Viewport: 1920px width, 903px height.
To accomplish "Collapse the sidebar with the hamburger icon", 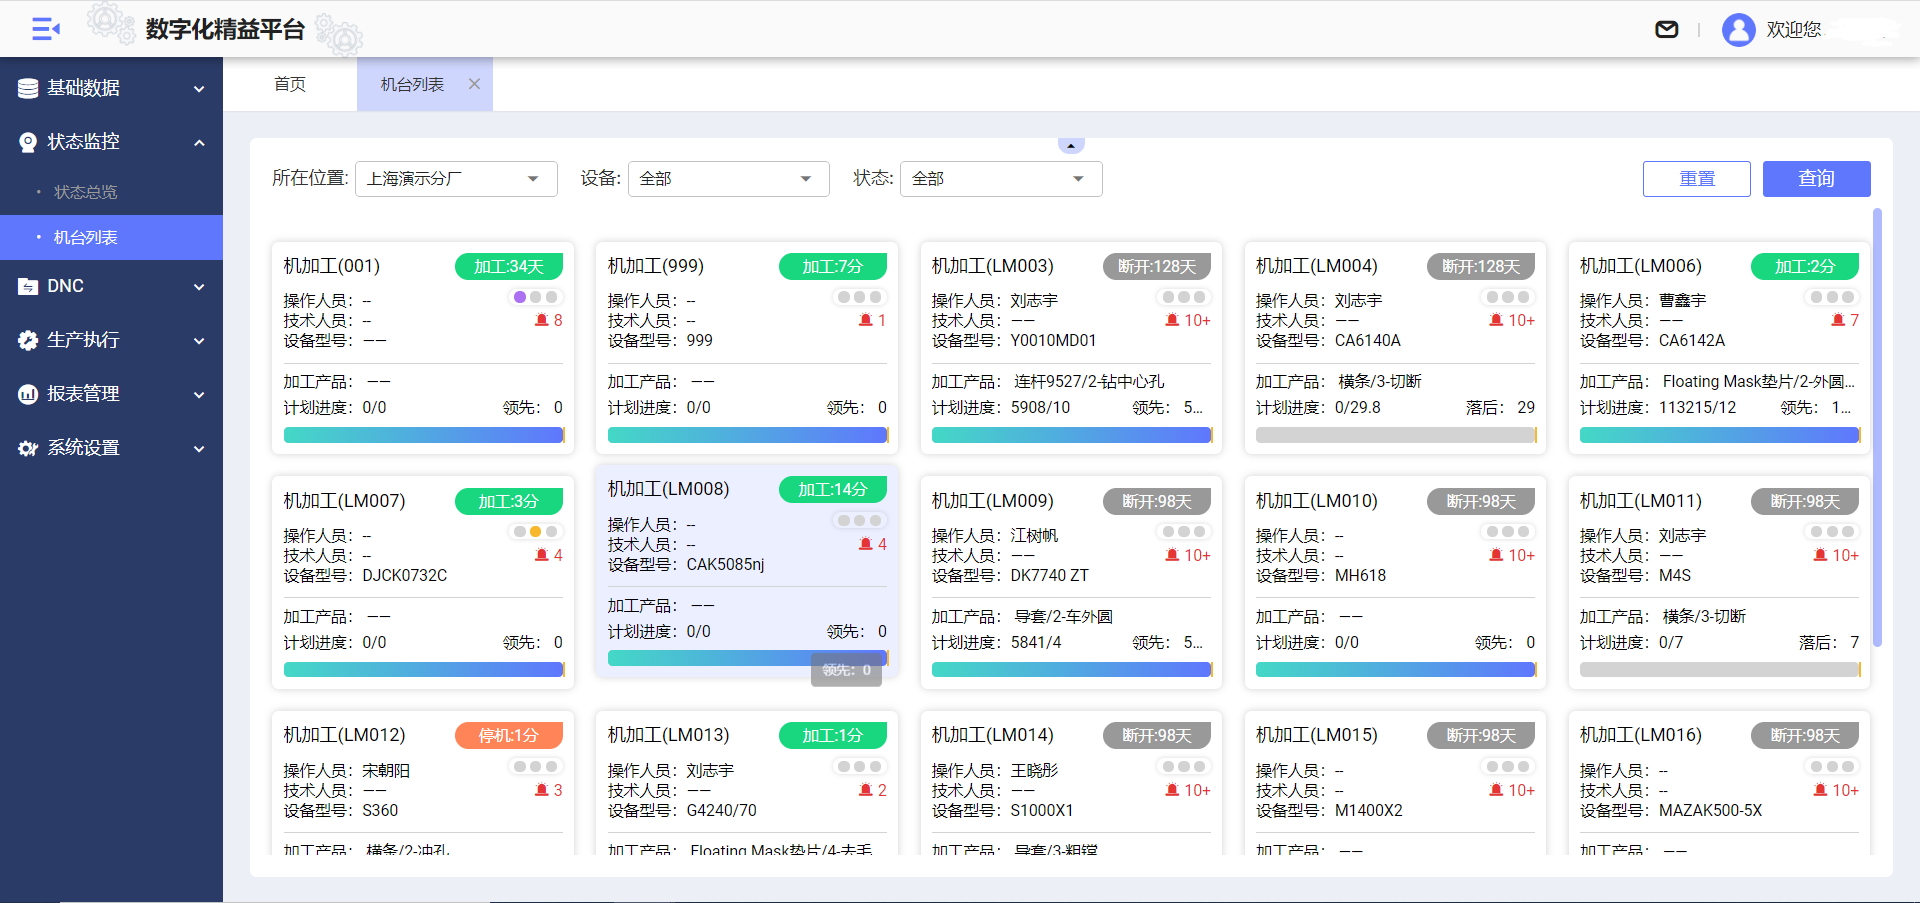I will [x=46, y=29].
